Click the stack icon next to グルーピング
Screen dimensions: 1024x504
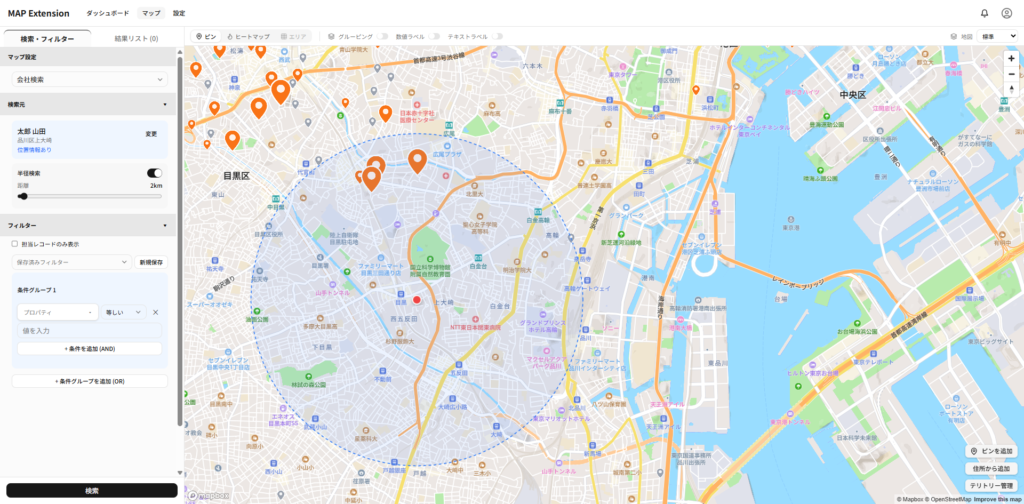pos(331,37)
